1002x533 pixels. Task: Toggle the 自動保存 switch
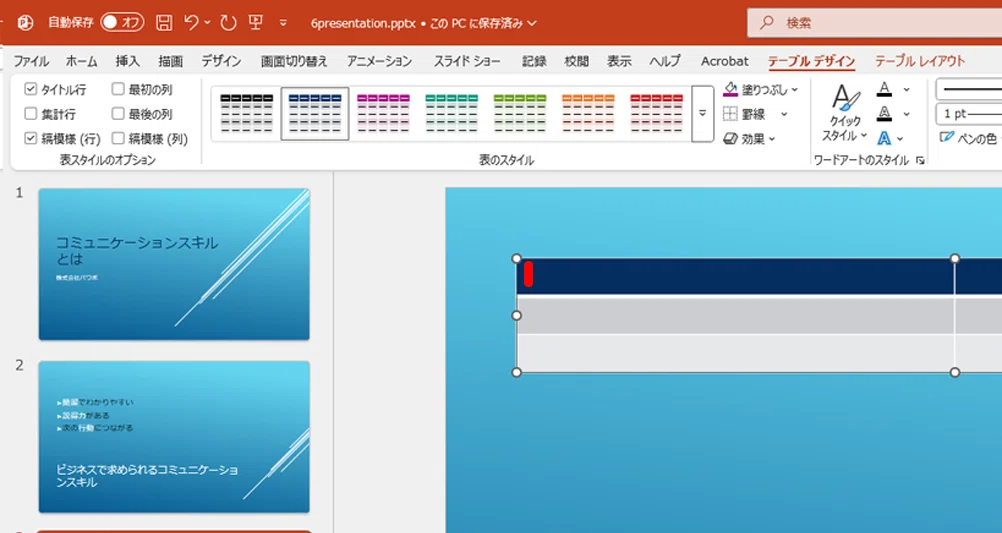(x=122, y=22)
